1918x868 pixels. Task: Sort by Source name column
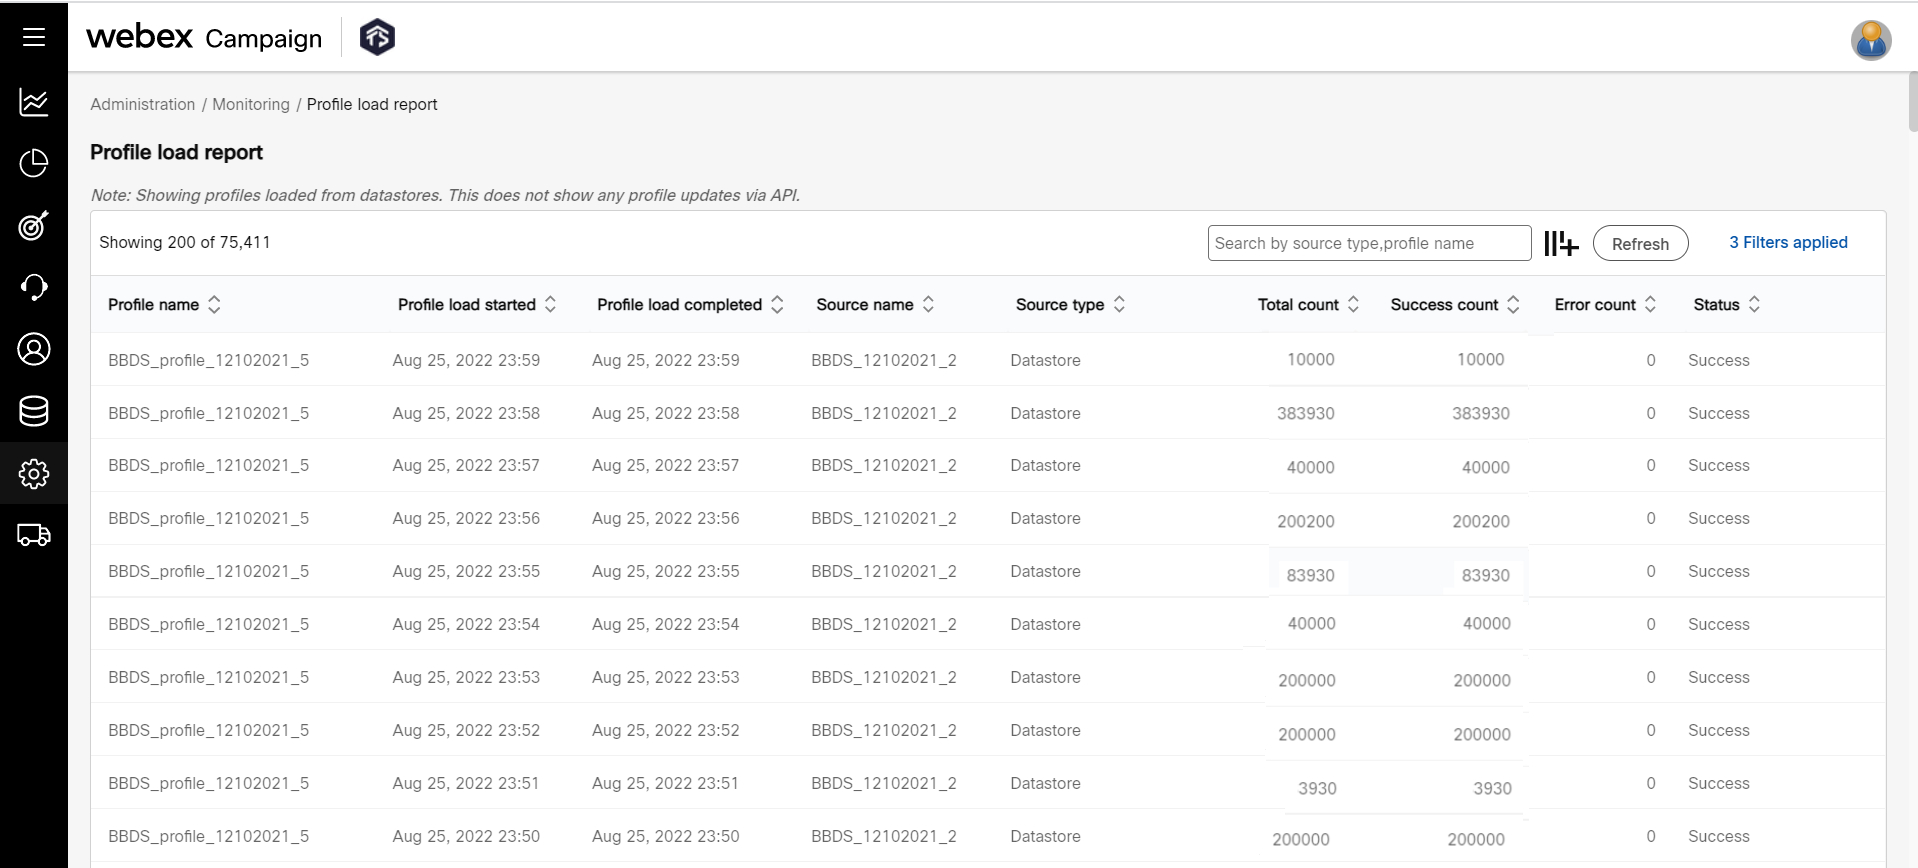(x=928, y=305)
